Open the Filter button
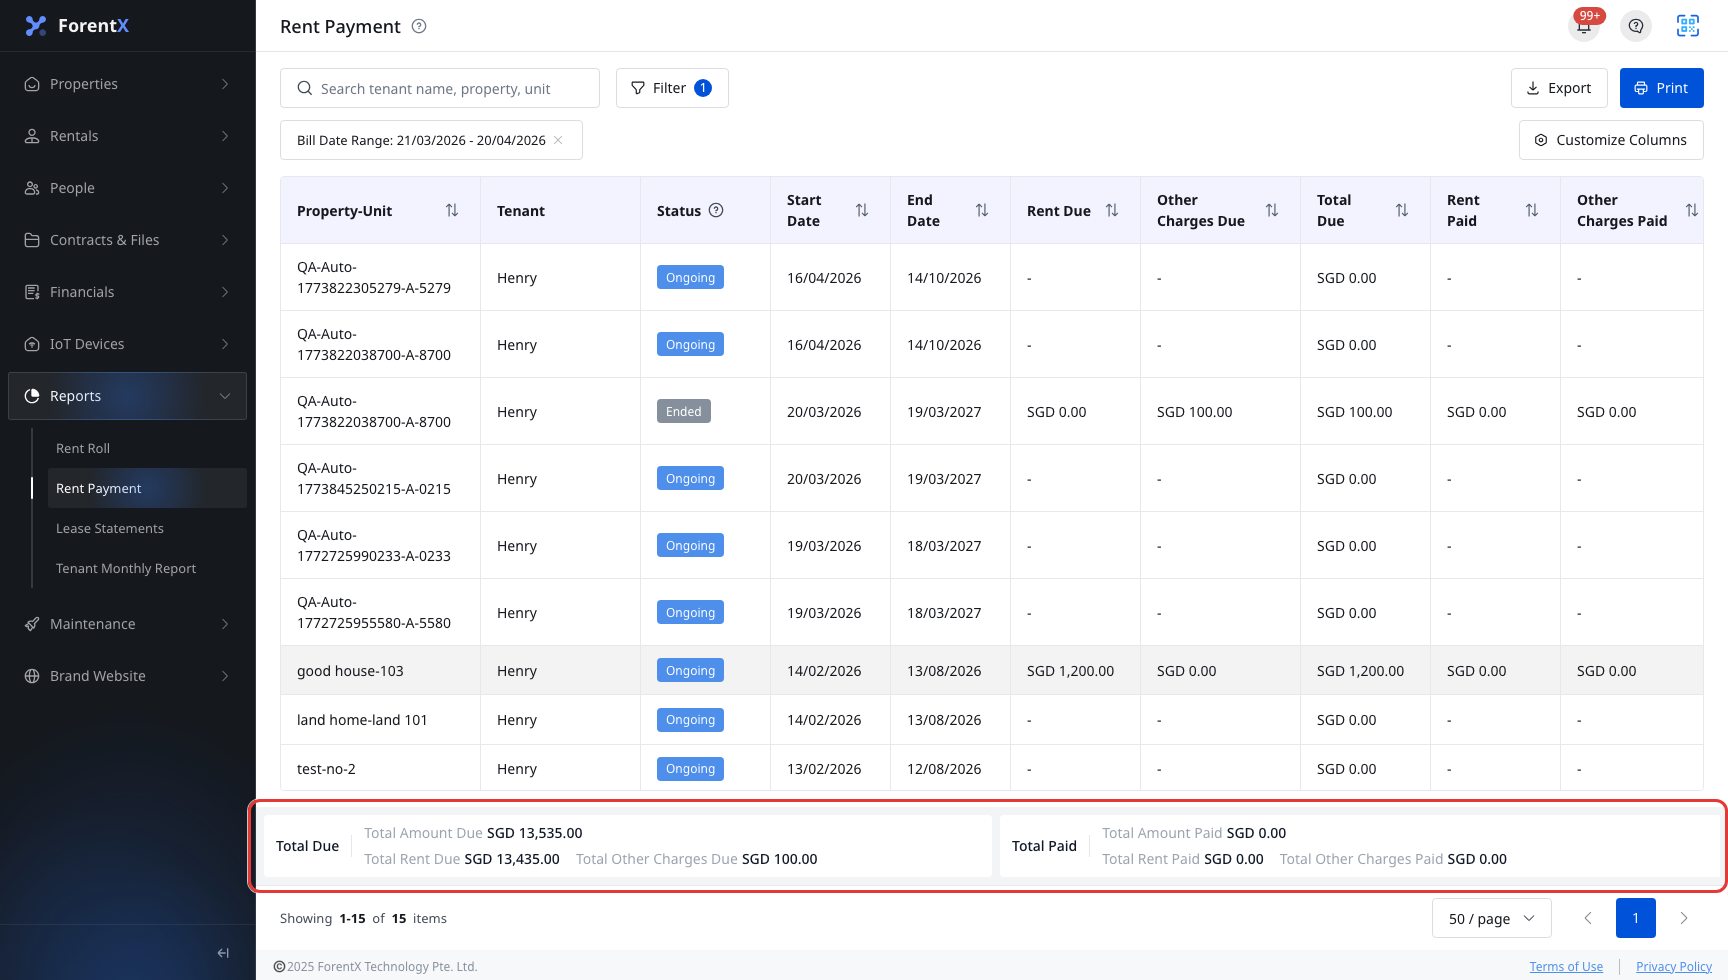1728x980 pixels. coord(672,88)
